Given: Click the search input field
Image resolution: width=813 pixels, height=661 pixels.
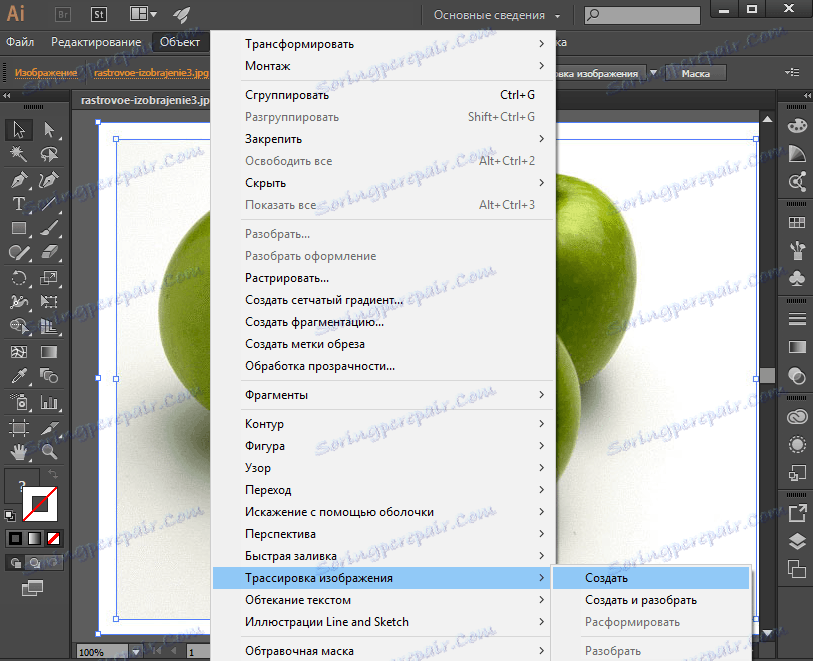Looking at the screenshot, I should pyautogui.click(x=642, y=15).
